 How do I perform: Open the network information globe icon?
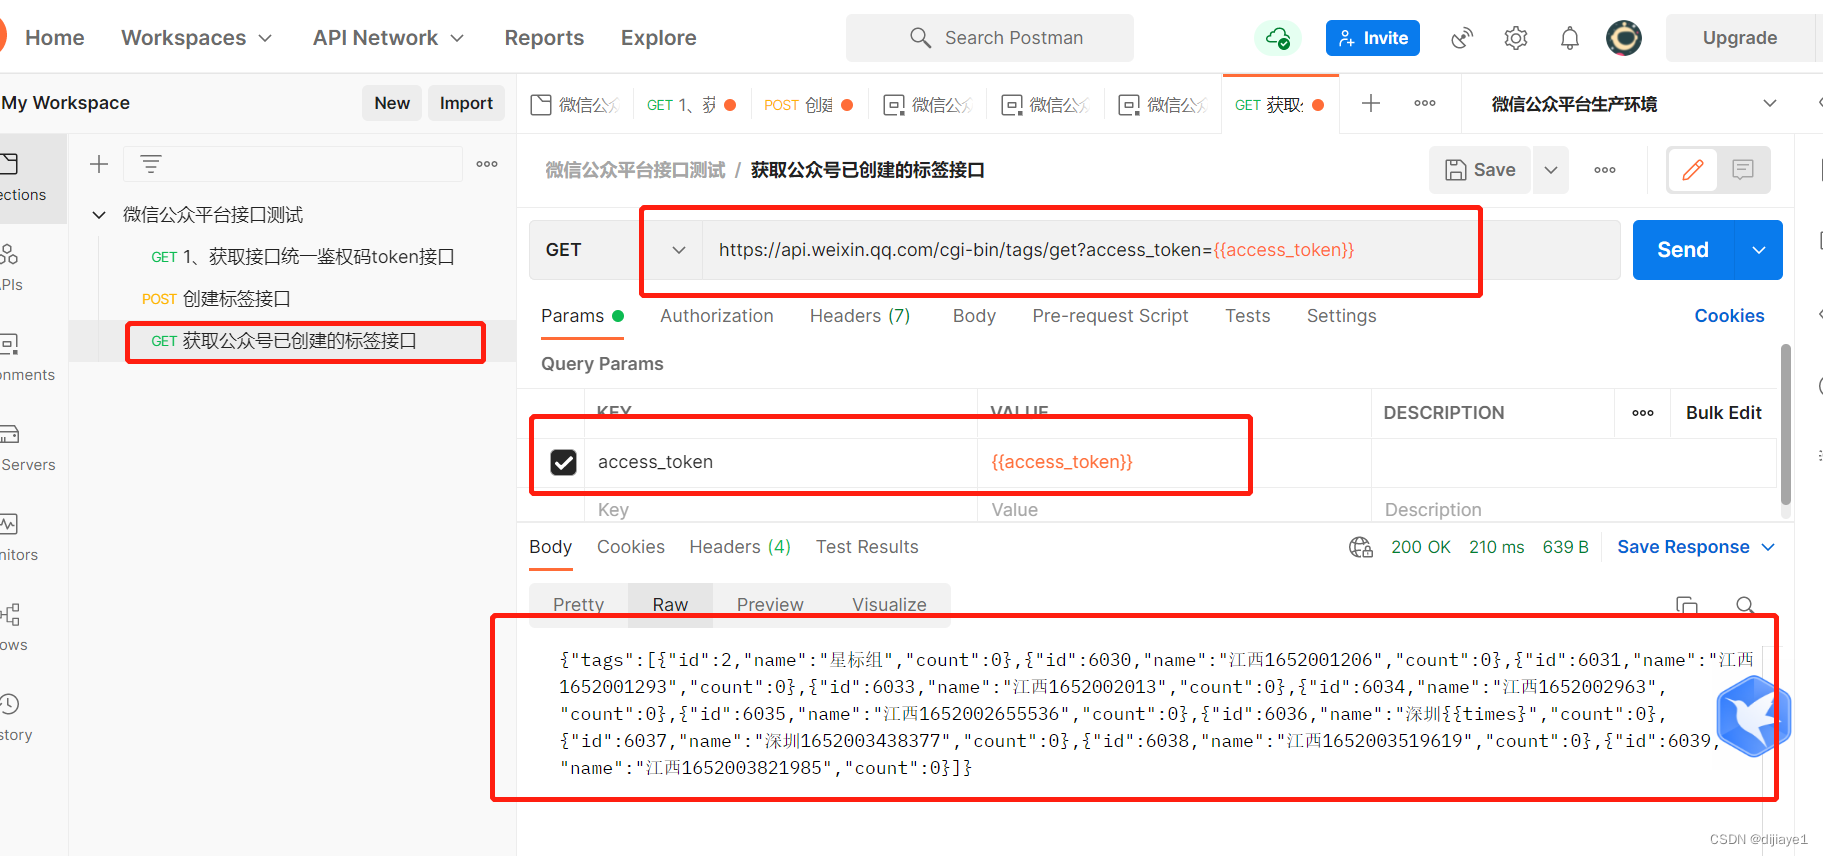[1361, 547]
